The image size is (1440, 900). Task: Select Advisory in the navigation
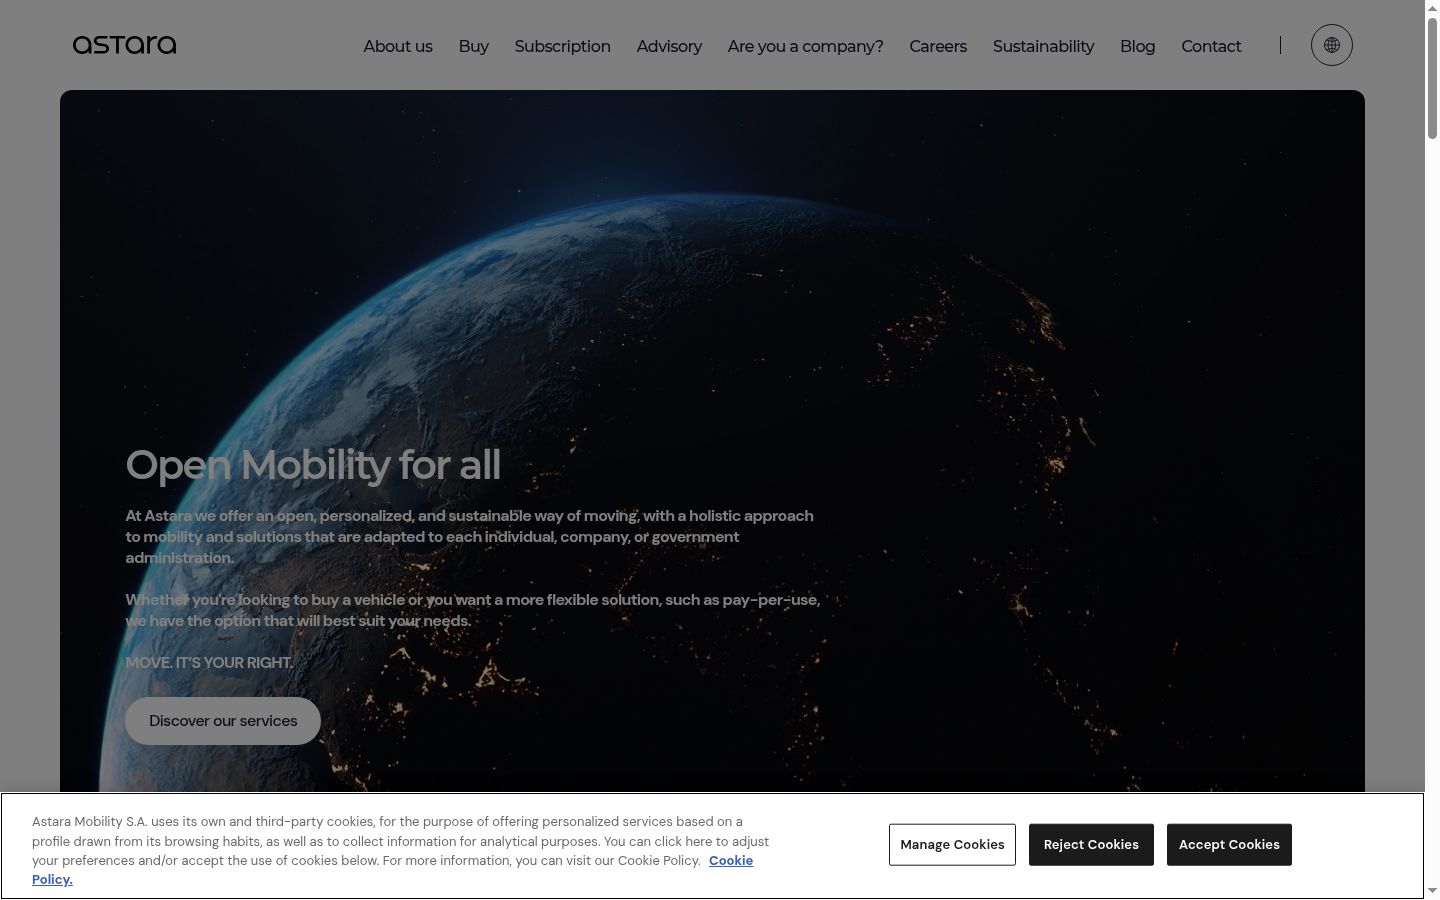coord(669,46)
